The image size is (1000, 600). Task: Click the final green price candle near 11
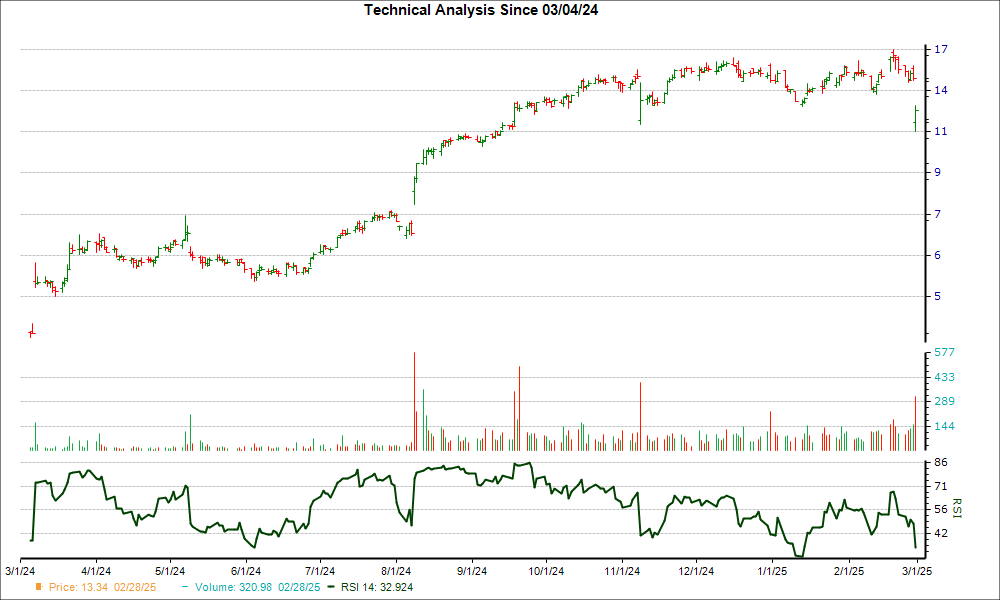coord(916,119)
